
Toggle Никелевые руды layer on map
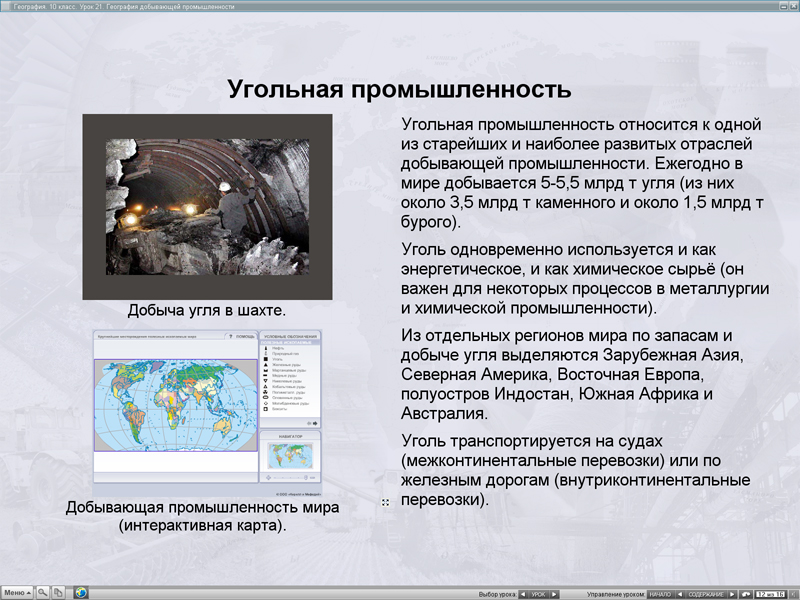pyautogui.click(x=265, y=381)
